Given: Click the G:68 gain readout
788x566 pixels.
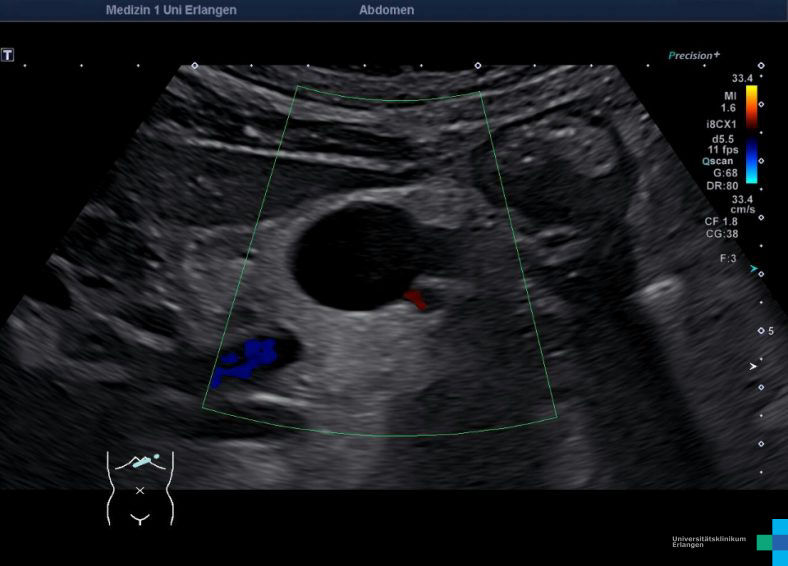Looking at the screenshot, I should [x=725, y=173].
